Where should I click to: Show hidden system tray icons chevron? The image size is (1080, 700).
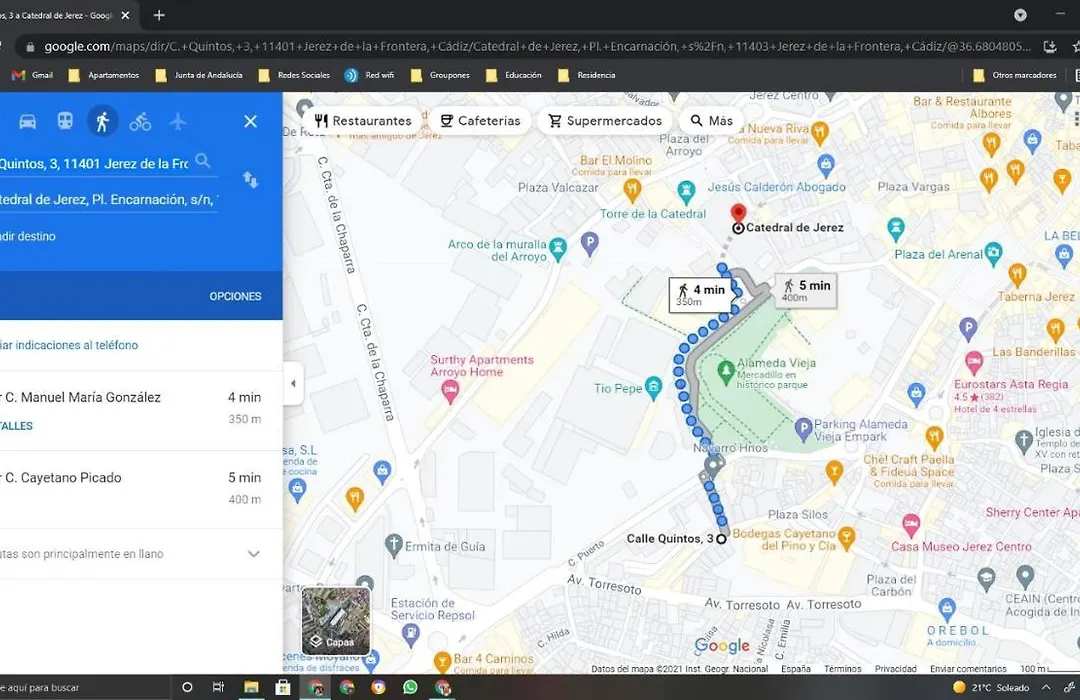point(1046,688)
